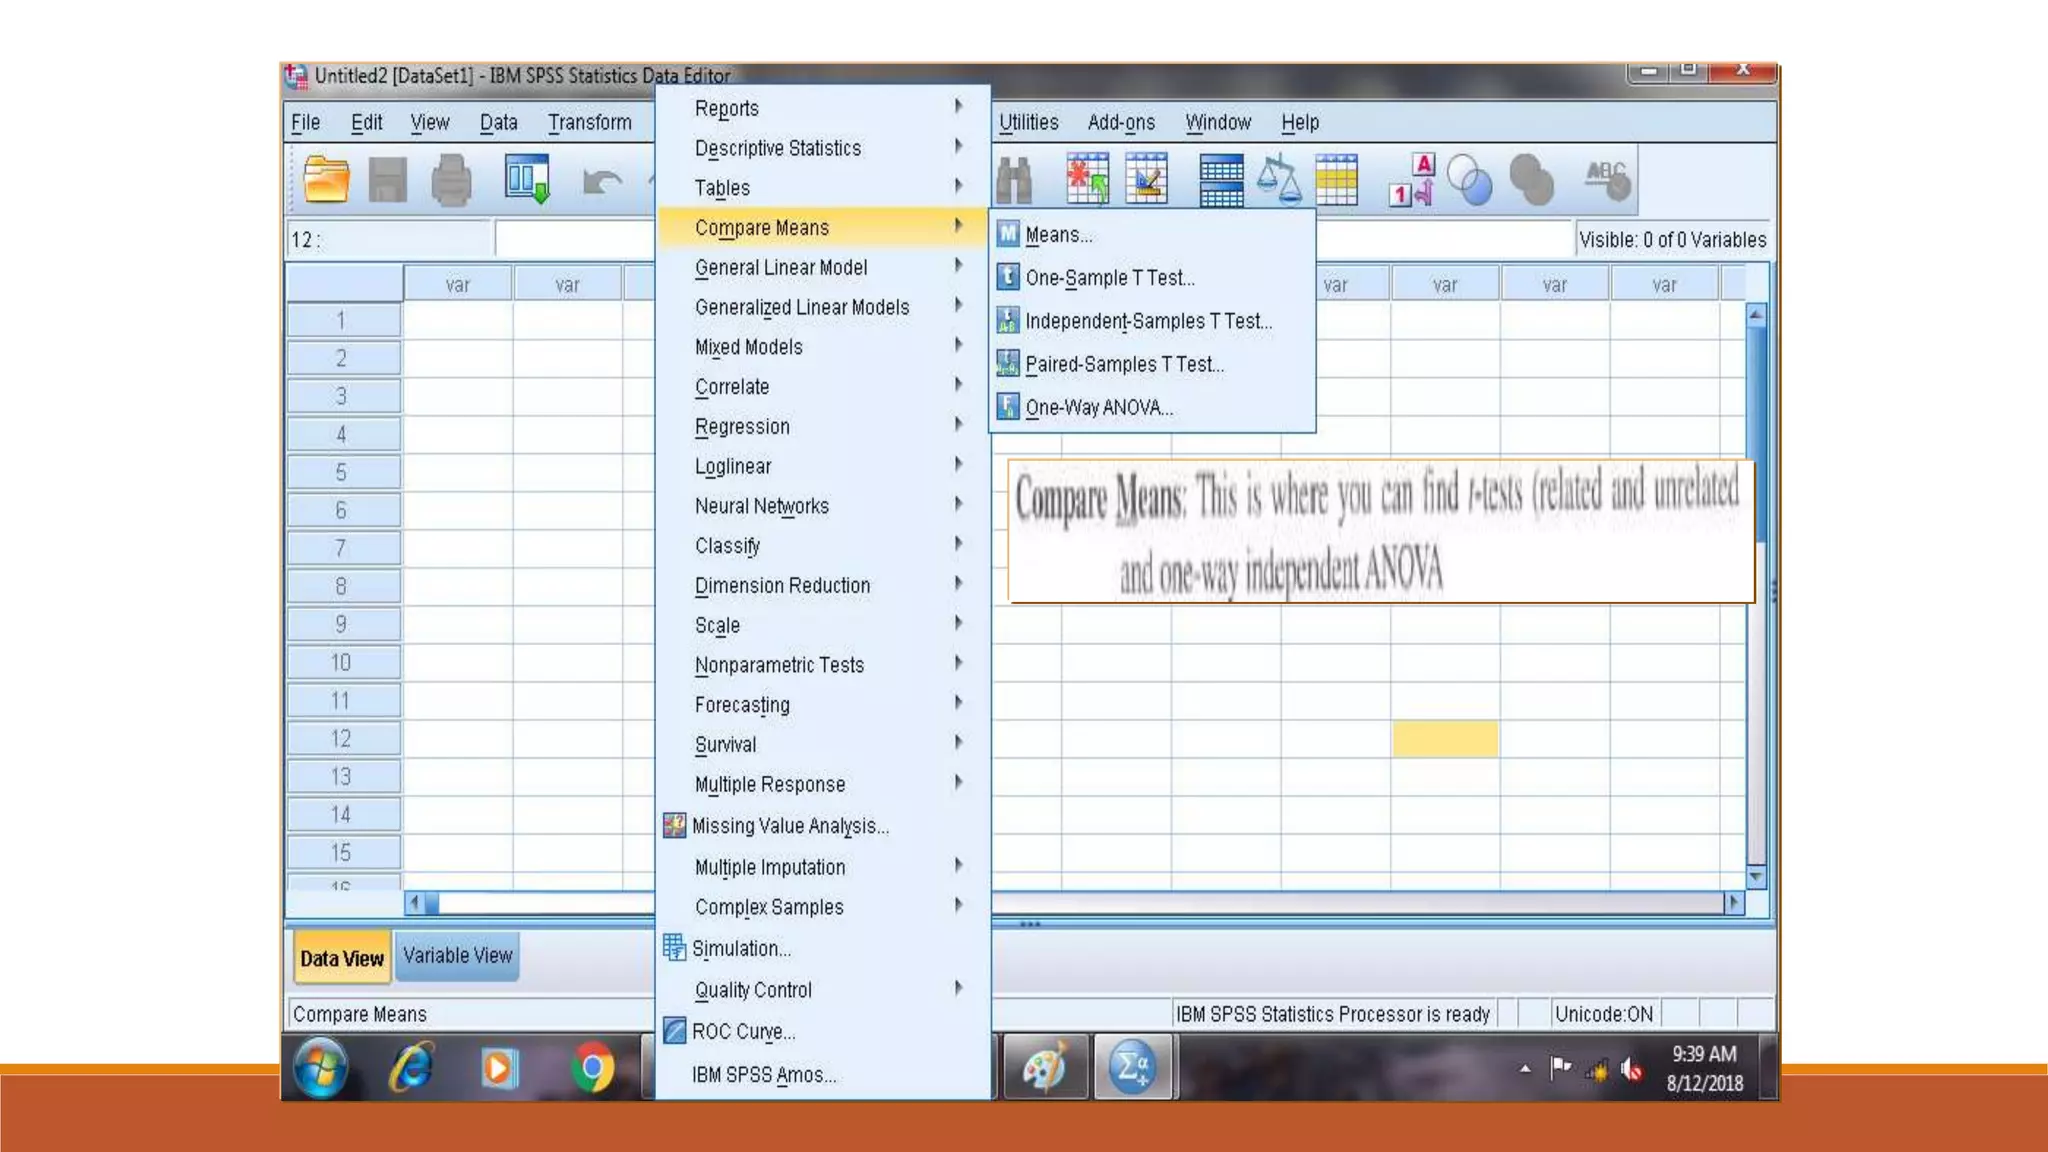Open Missing Value Analysis dialog
The image size is (2048, 1152).
[x=790, y=826]
